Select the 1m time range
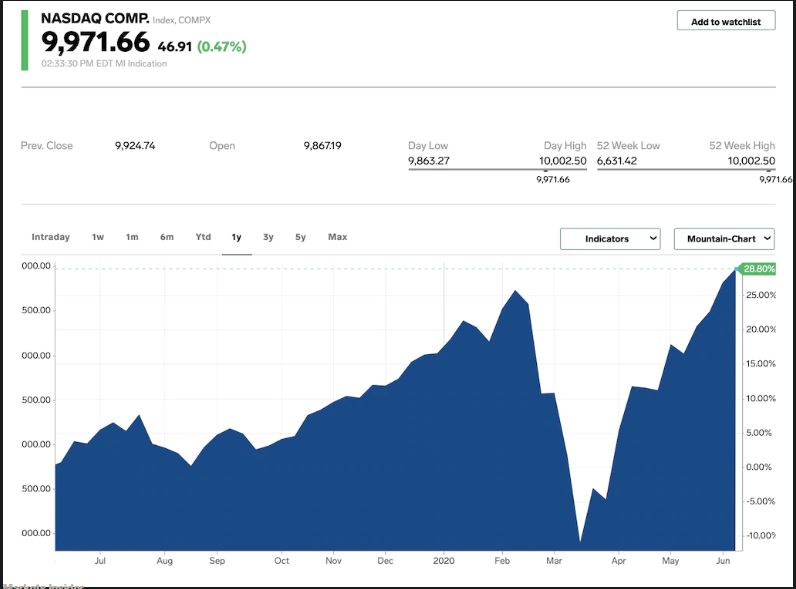Image resolution: width=796 pixels, height=589 pixels. (x=132, y=237)
